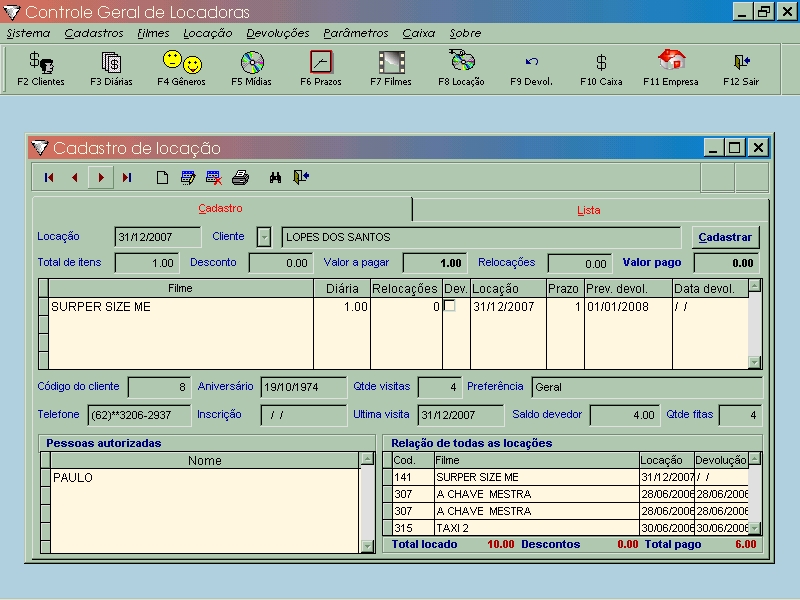Toggle Dev. checkbox for SURPER SIZE ME
The height and width of the screenshot is (600, 800).
click(x=450, y=306)
